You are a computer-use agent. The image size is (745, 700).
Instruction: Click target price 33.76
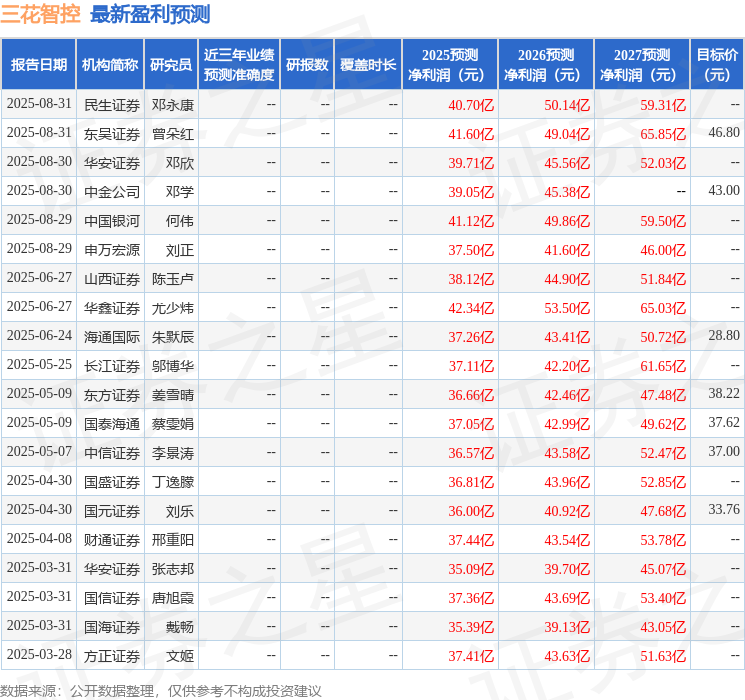(724, 509)
